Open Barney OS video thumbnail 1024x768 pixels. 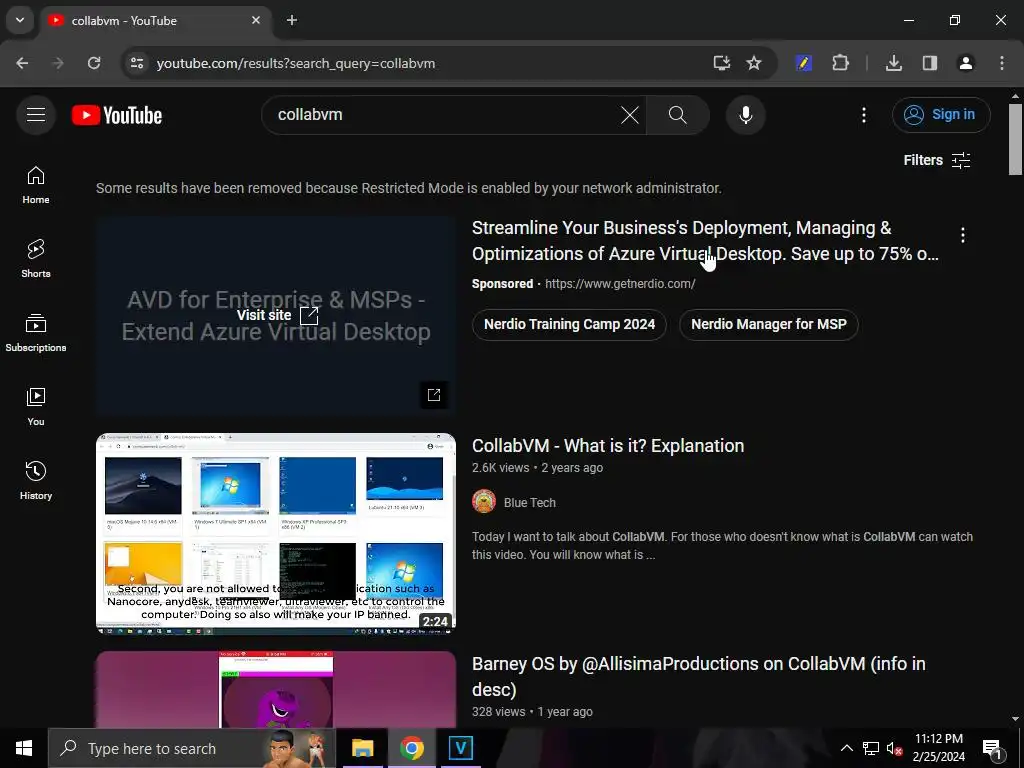pyautogui.click(x=276, y=689)
